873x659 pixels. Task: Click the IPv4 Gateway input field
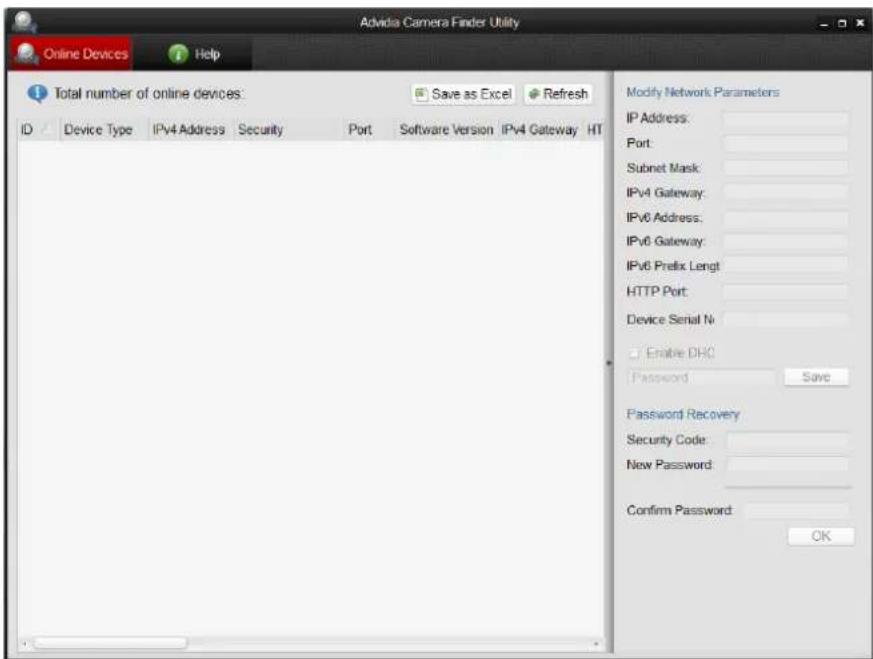(785, 193)
